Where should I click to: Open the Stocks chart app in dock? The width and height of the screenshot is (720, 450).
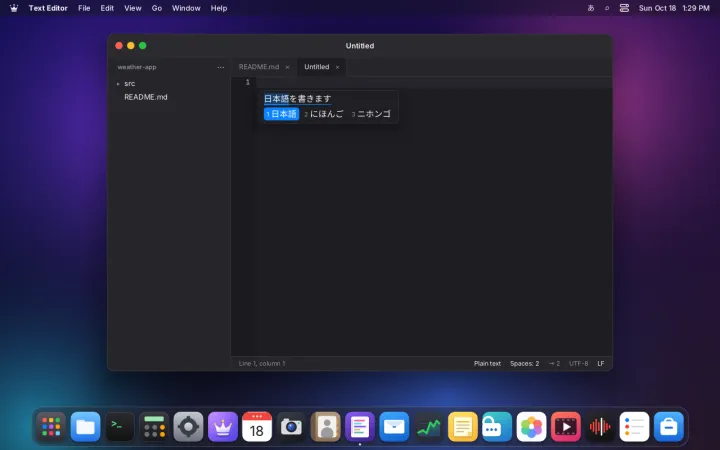pos(428,427)
